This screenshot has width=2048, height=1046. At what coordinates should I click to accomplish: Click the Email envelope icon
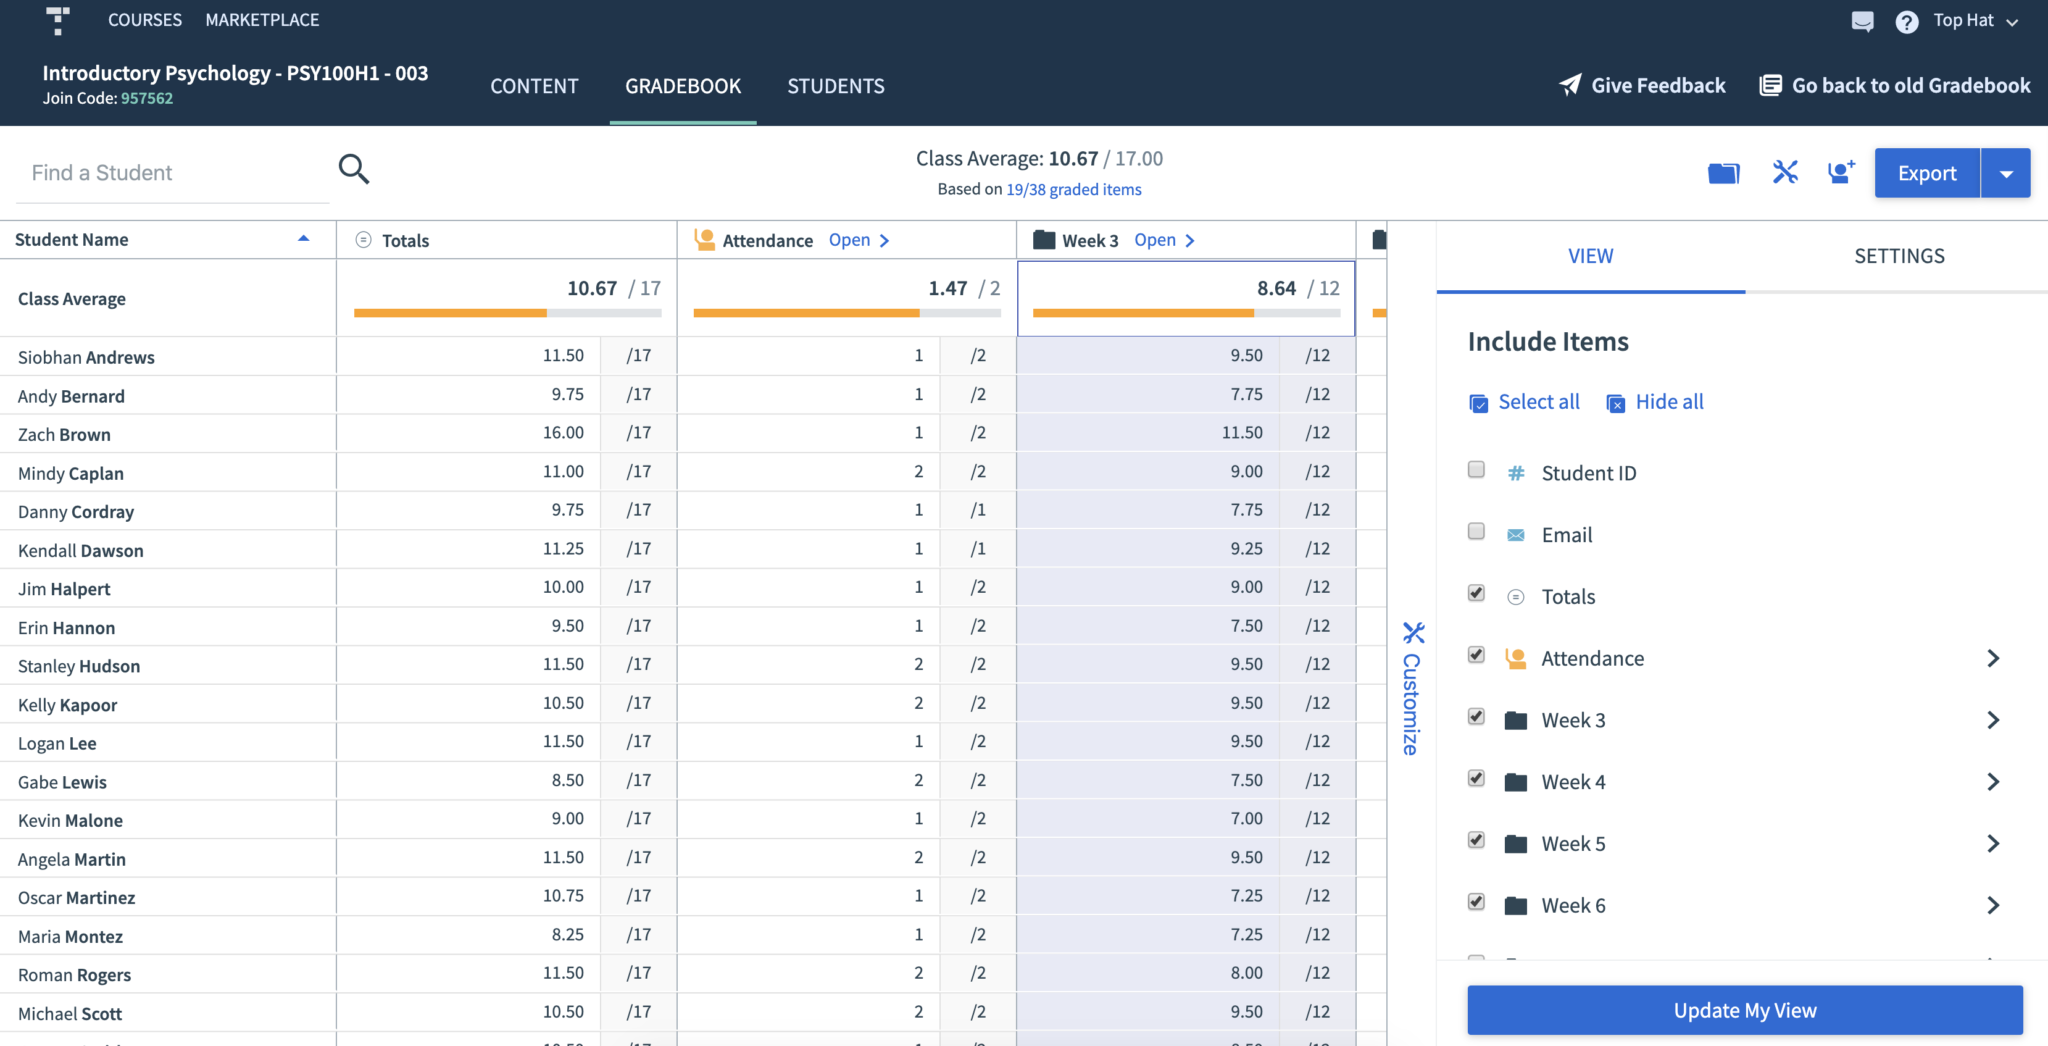coord(1516,535)
